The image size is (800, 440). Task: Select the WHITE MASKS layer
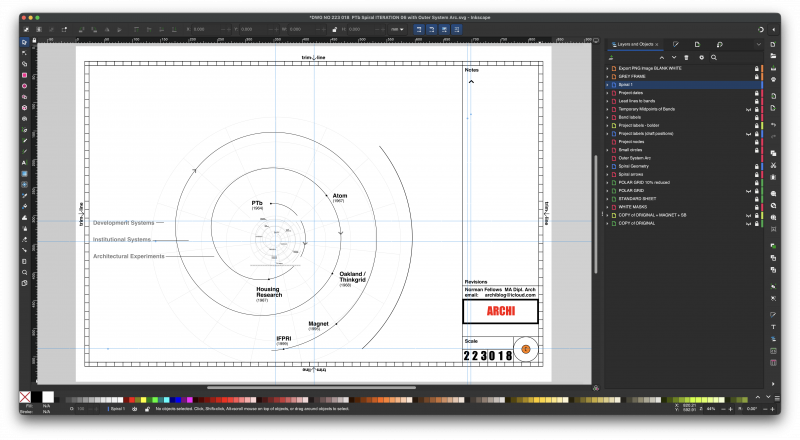[x=634, y=206]
